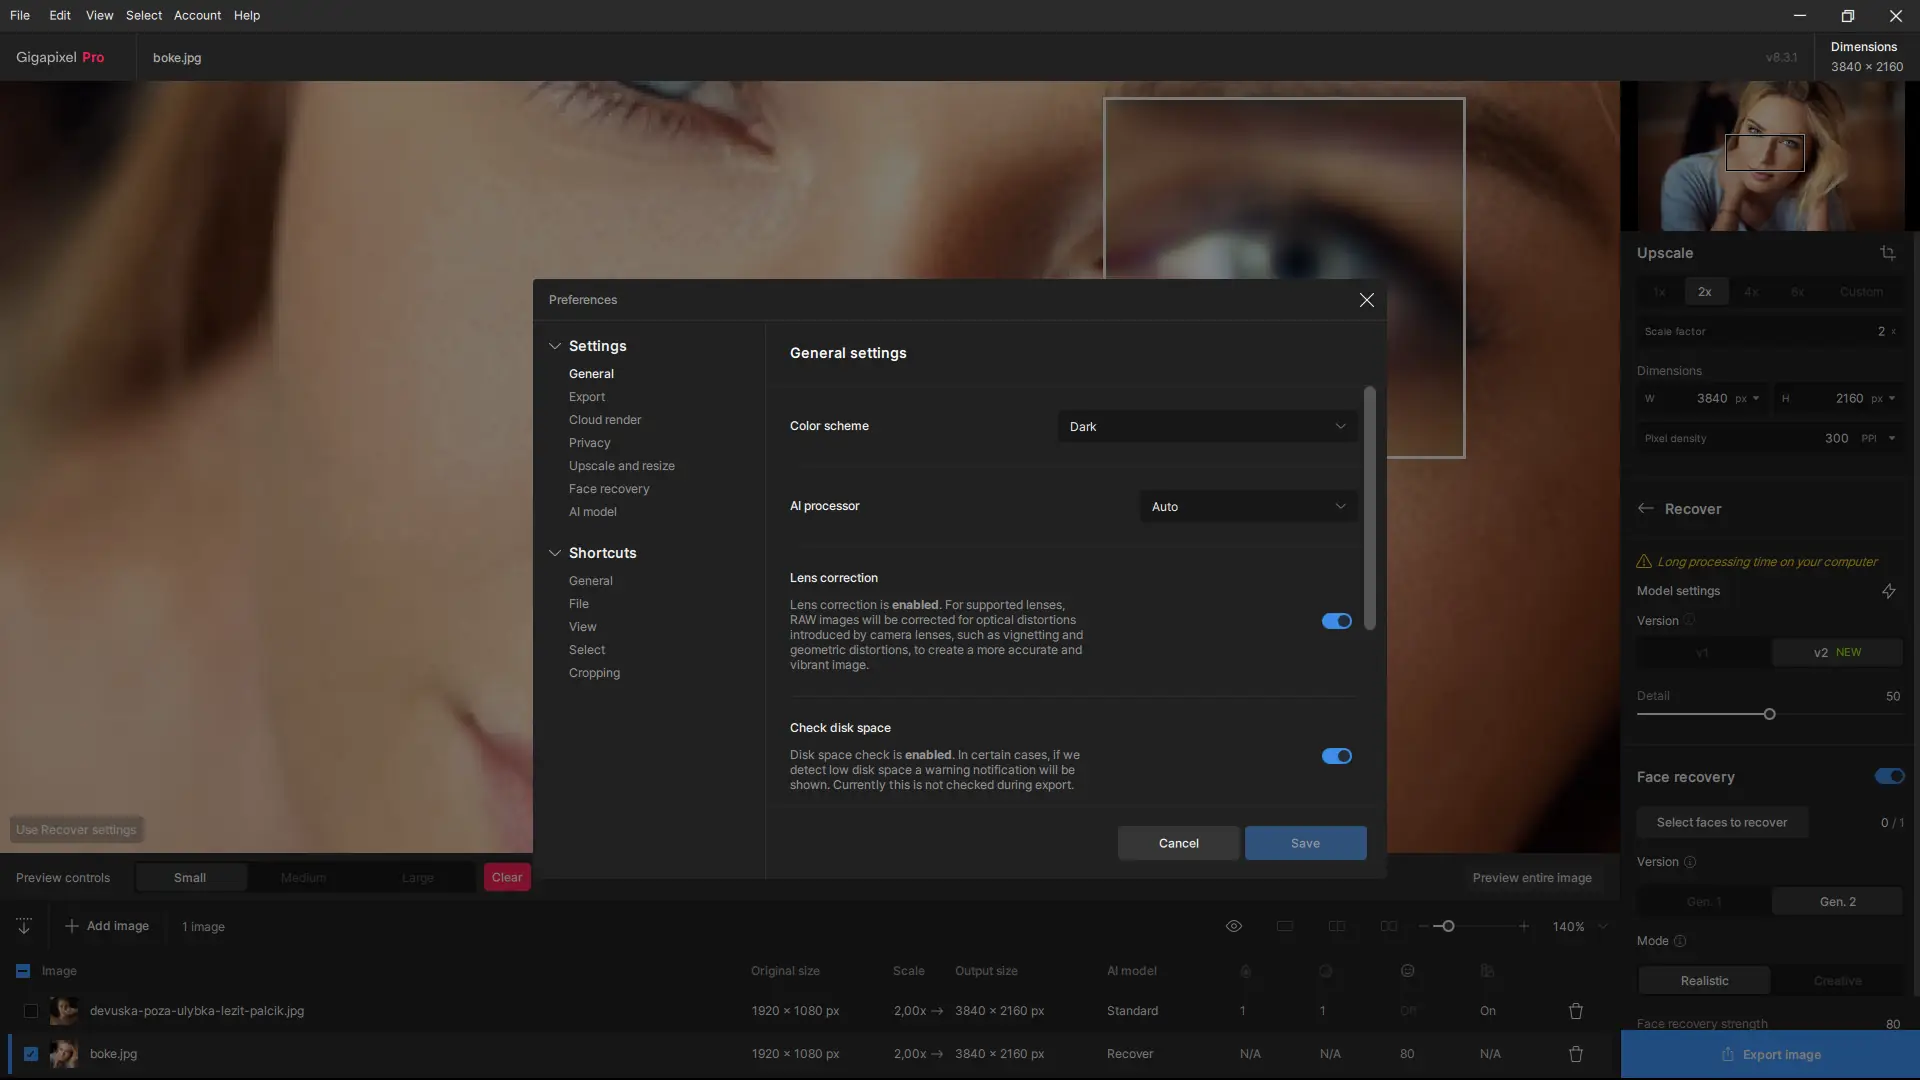
Task: Open the AI processor dropdown
Action: click(1248, 507)
